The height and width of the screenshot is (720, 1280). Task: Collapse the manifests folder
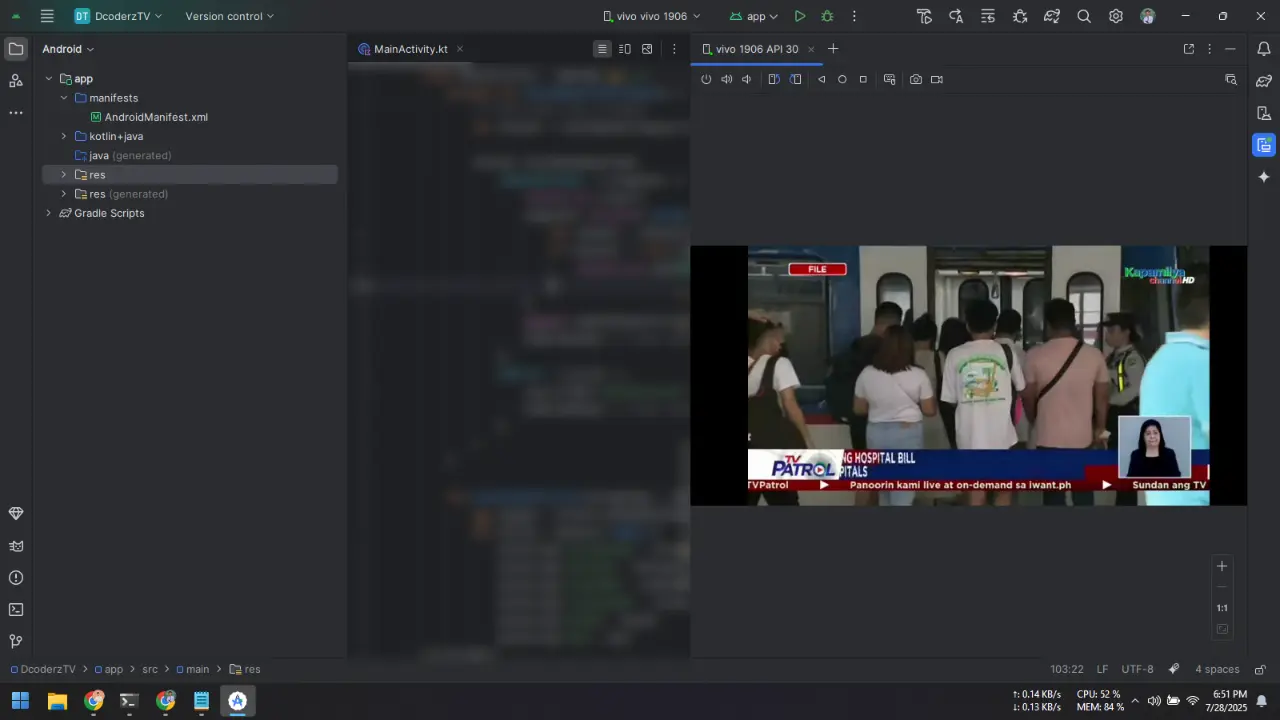(x=64, y=98)
